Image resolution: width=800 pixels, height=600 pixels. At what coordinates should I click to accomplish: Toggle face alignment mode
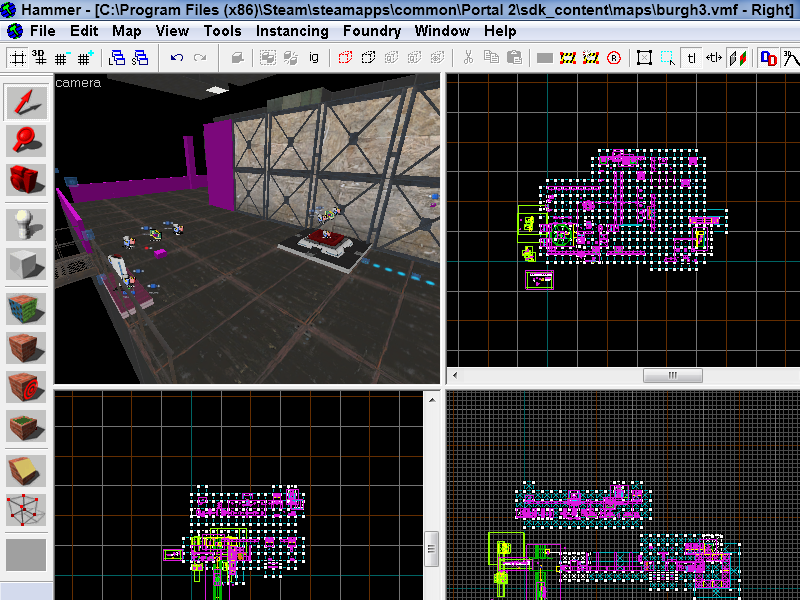click(737, 58)
